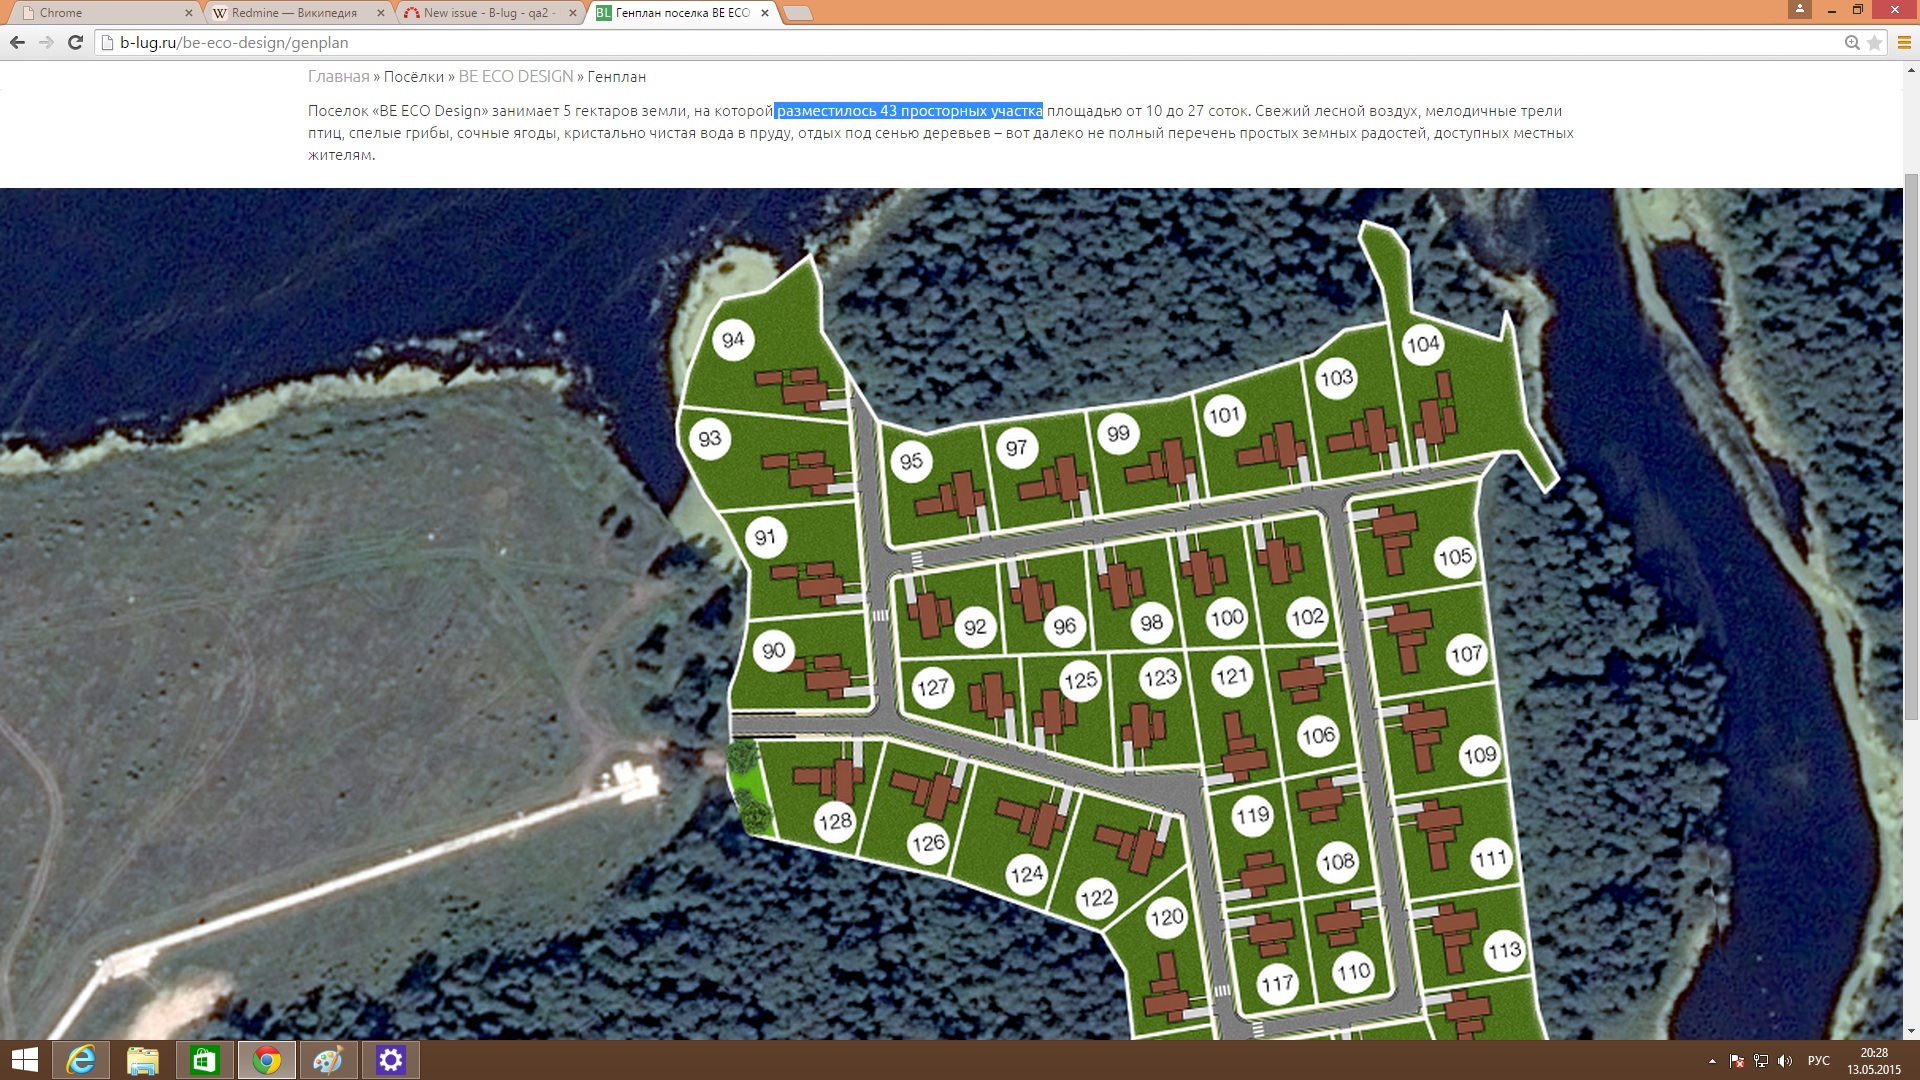Open File Explorer from taskbar

point(142,1060)
